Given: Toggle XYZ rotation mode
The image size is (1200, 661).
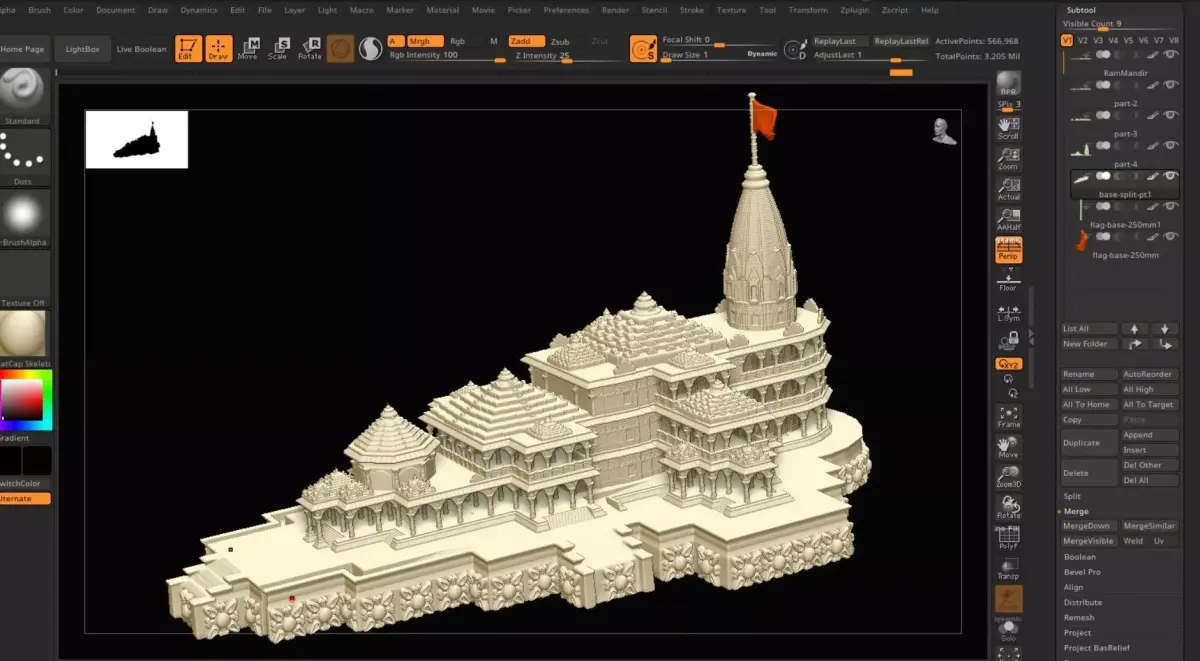Looking at the screenshot, I should click(x=1009, y=364).
